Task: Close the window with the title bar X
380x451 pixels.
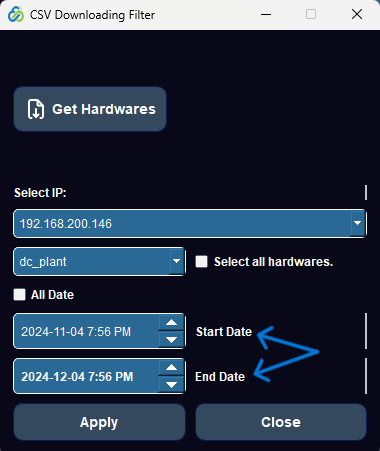Action: click(357, 14)
